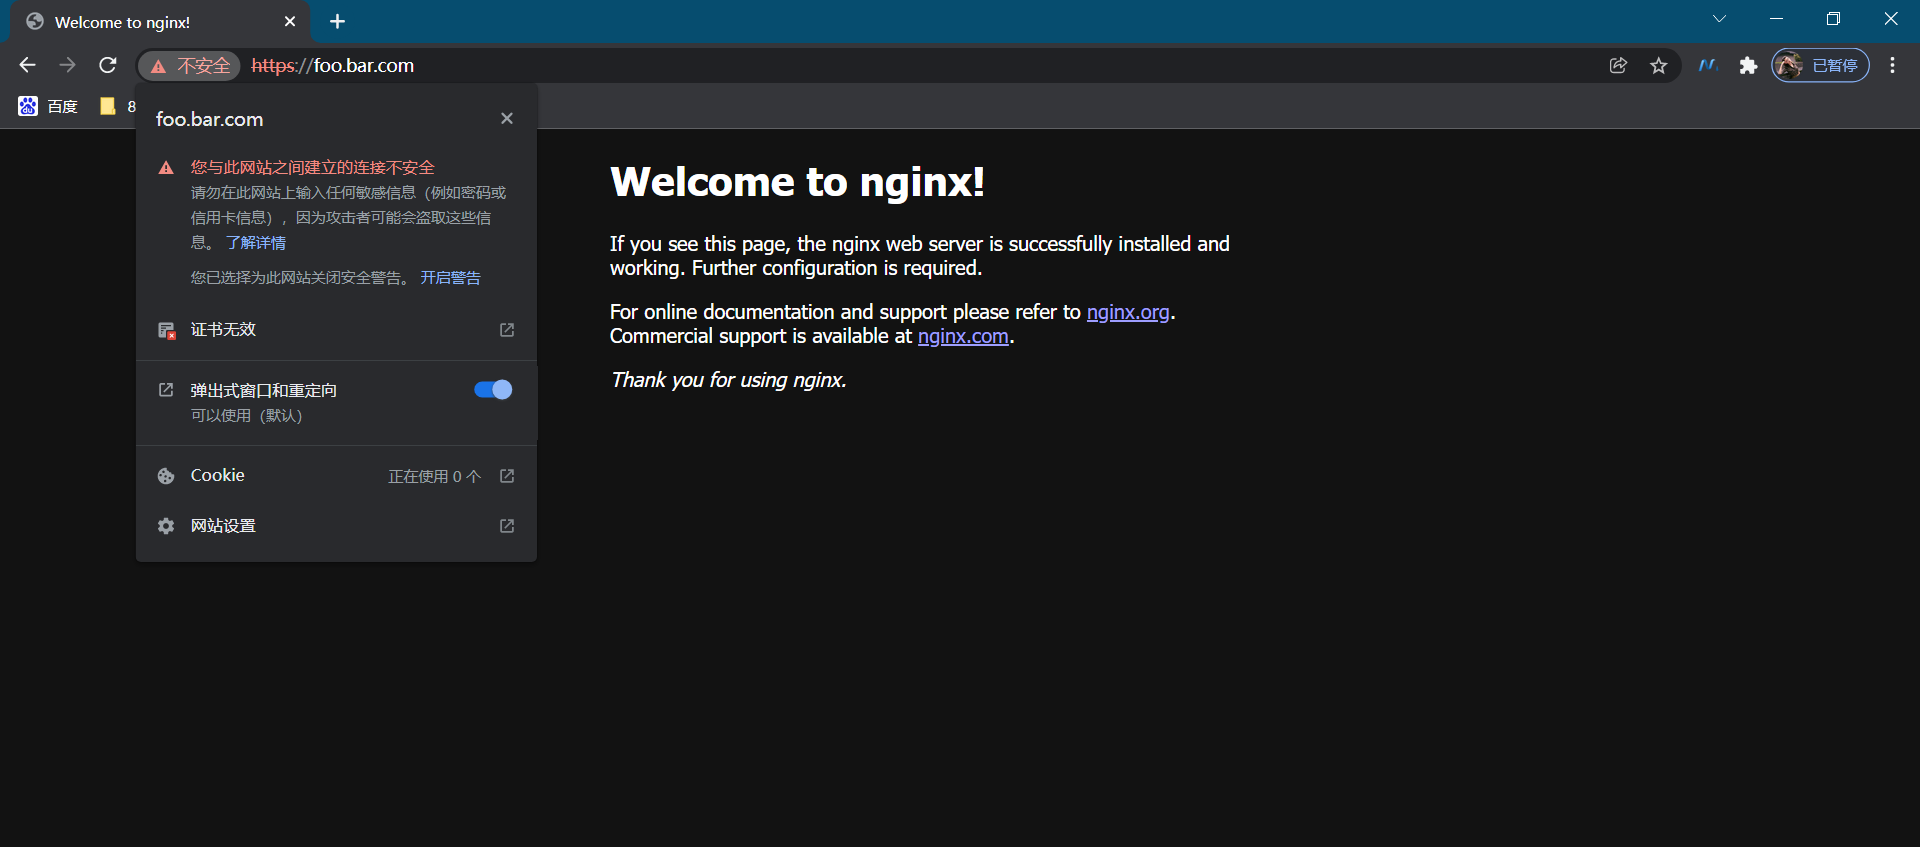
Task: Open Chrome's three-dot menu
Action: click(x=1892, y=65)
